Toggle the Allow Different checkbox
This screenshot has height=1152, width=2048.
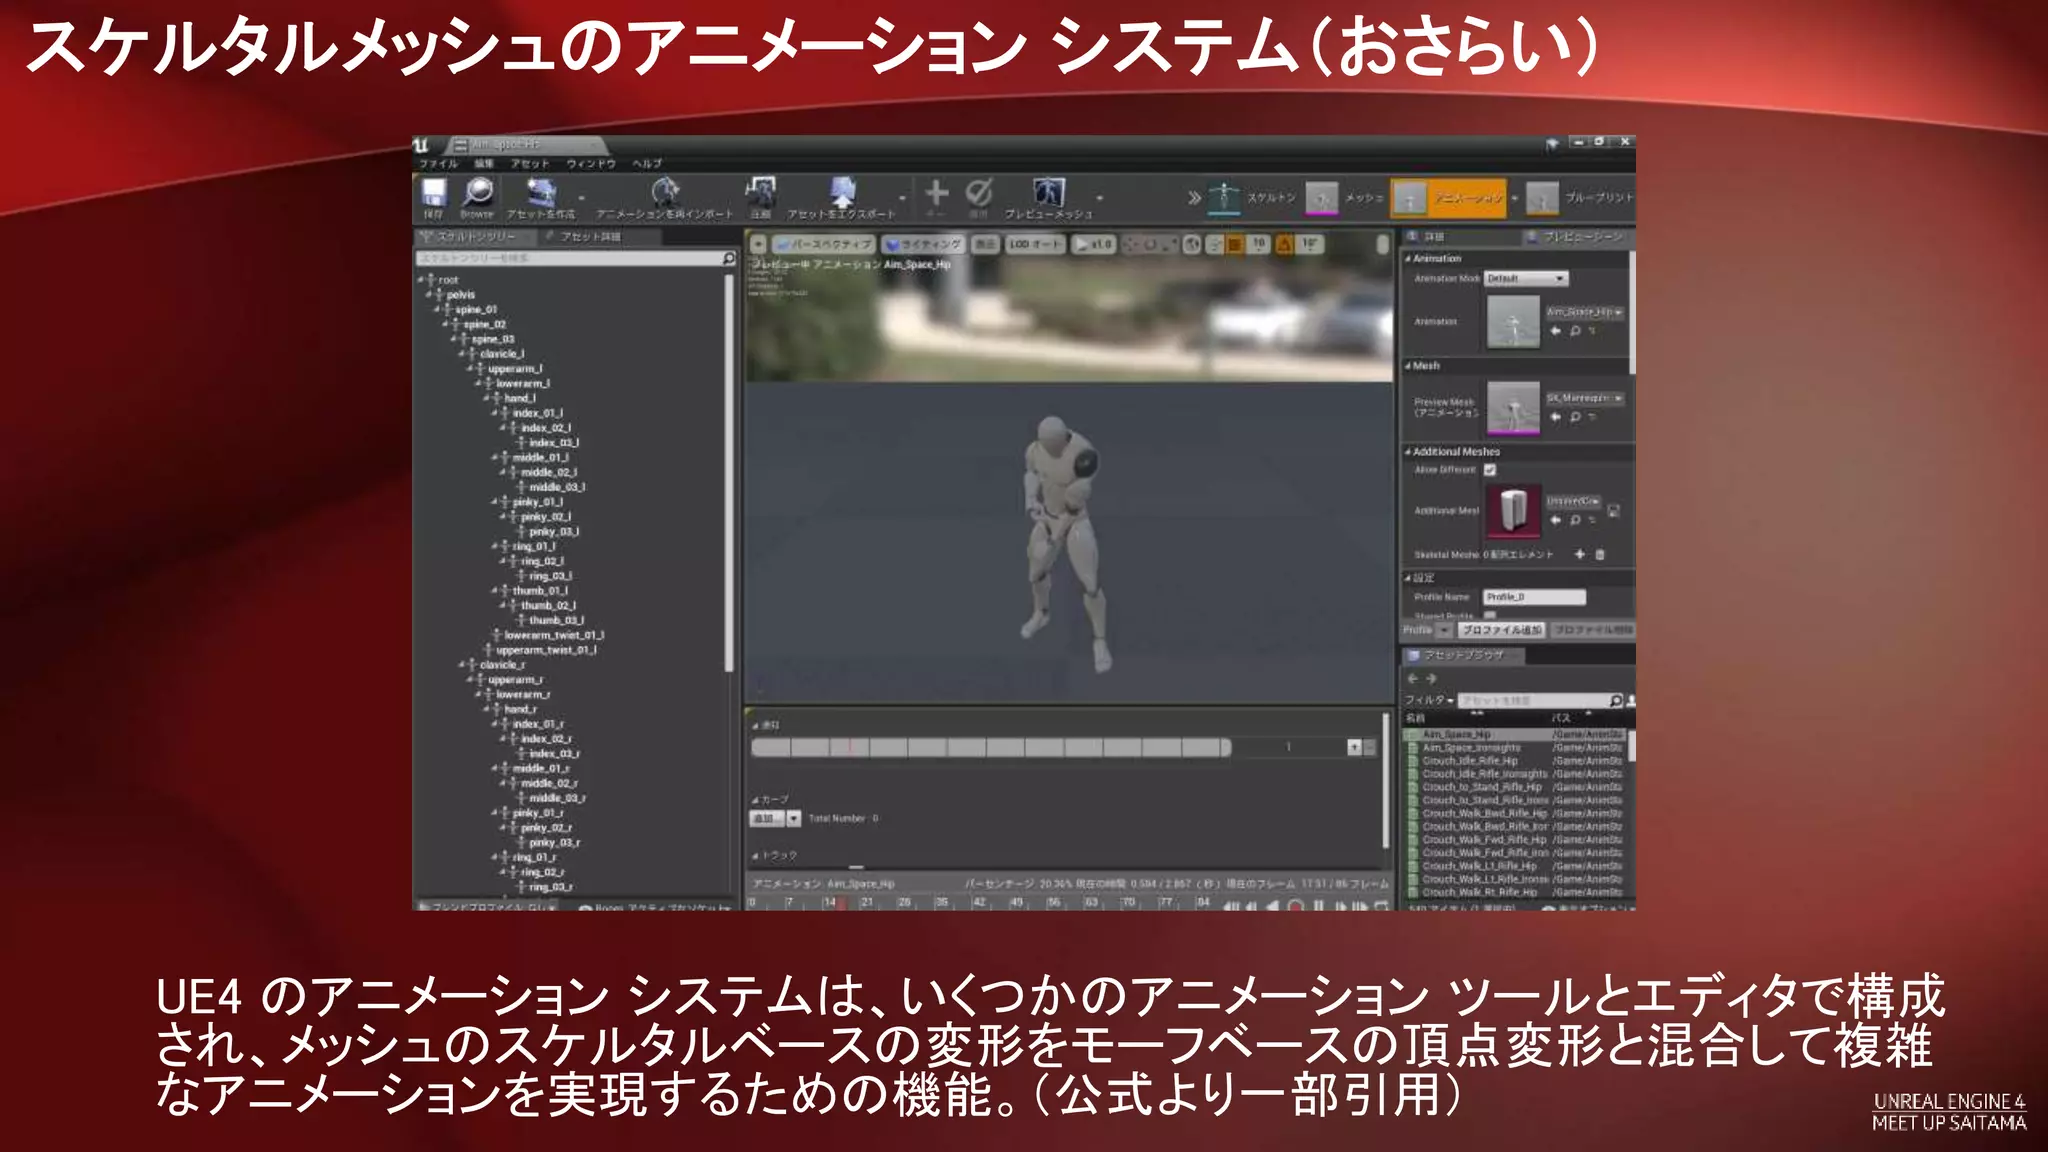pyautogui.click(x=1490, y=469)
